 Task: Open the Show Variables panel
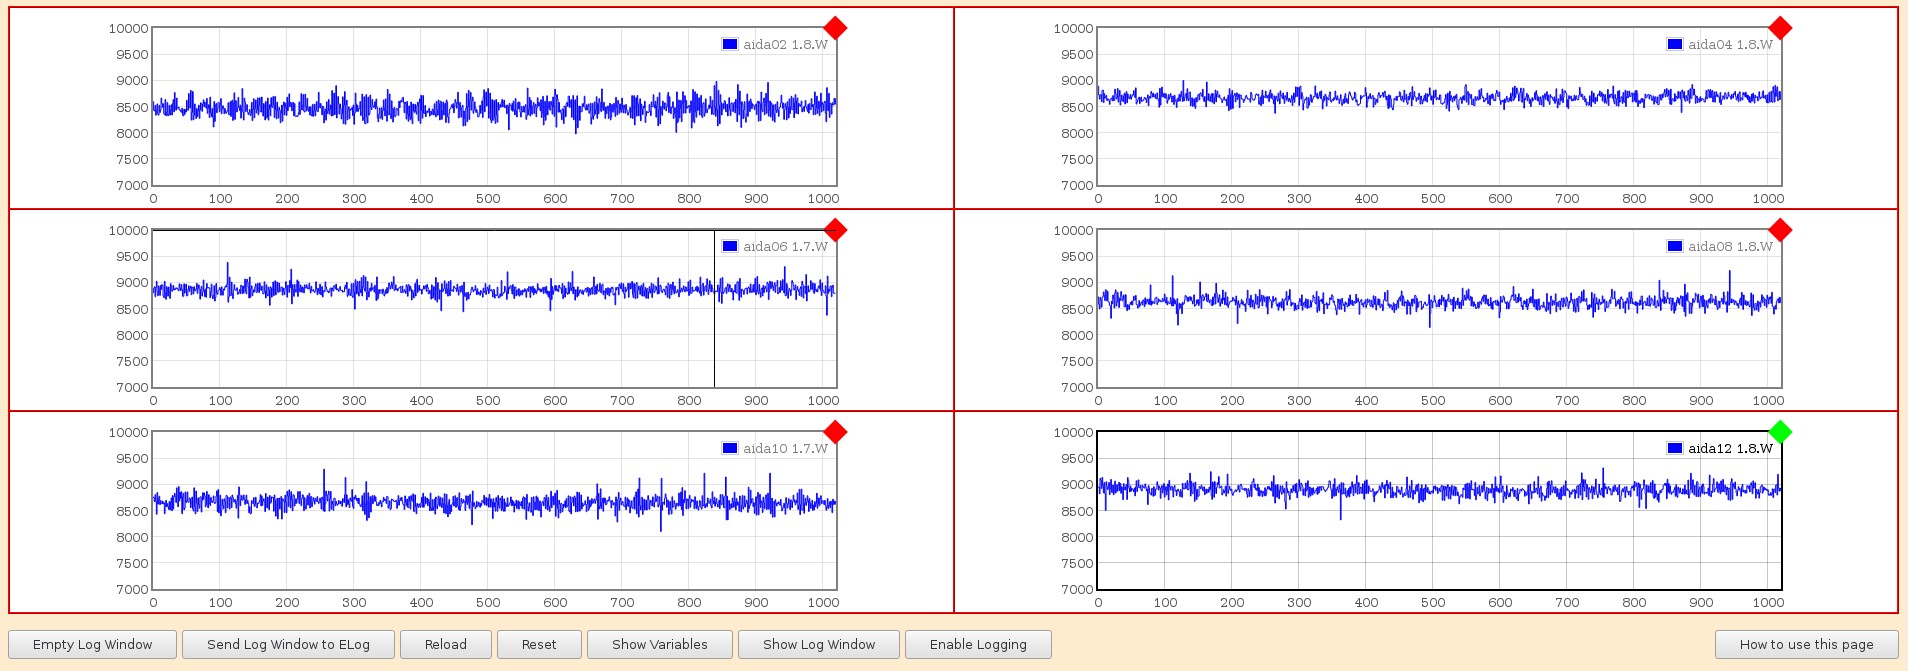point(660,644)
